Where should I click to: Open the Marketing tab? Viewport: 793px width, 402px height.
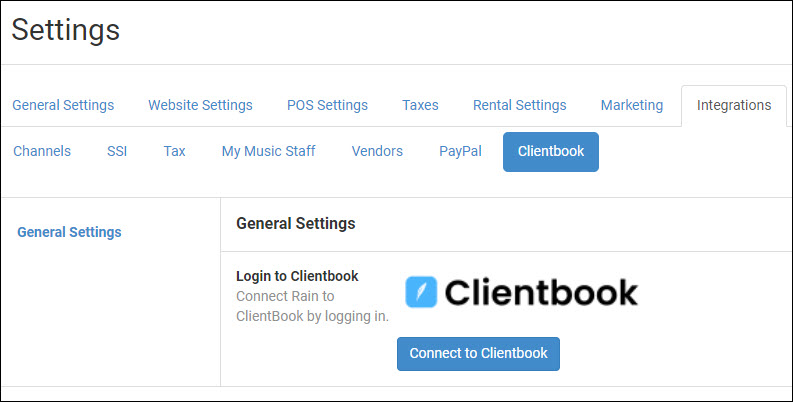coord(632,105)
